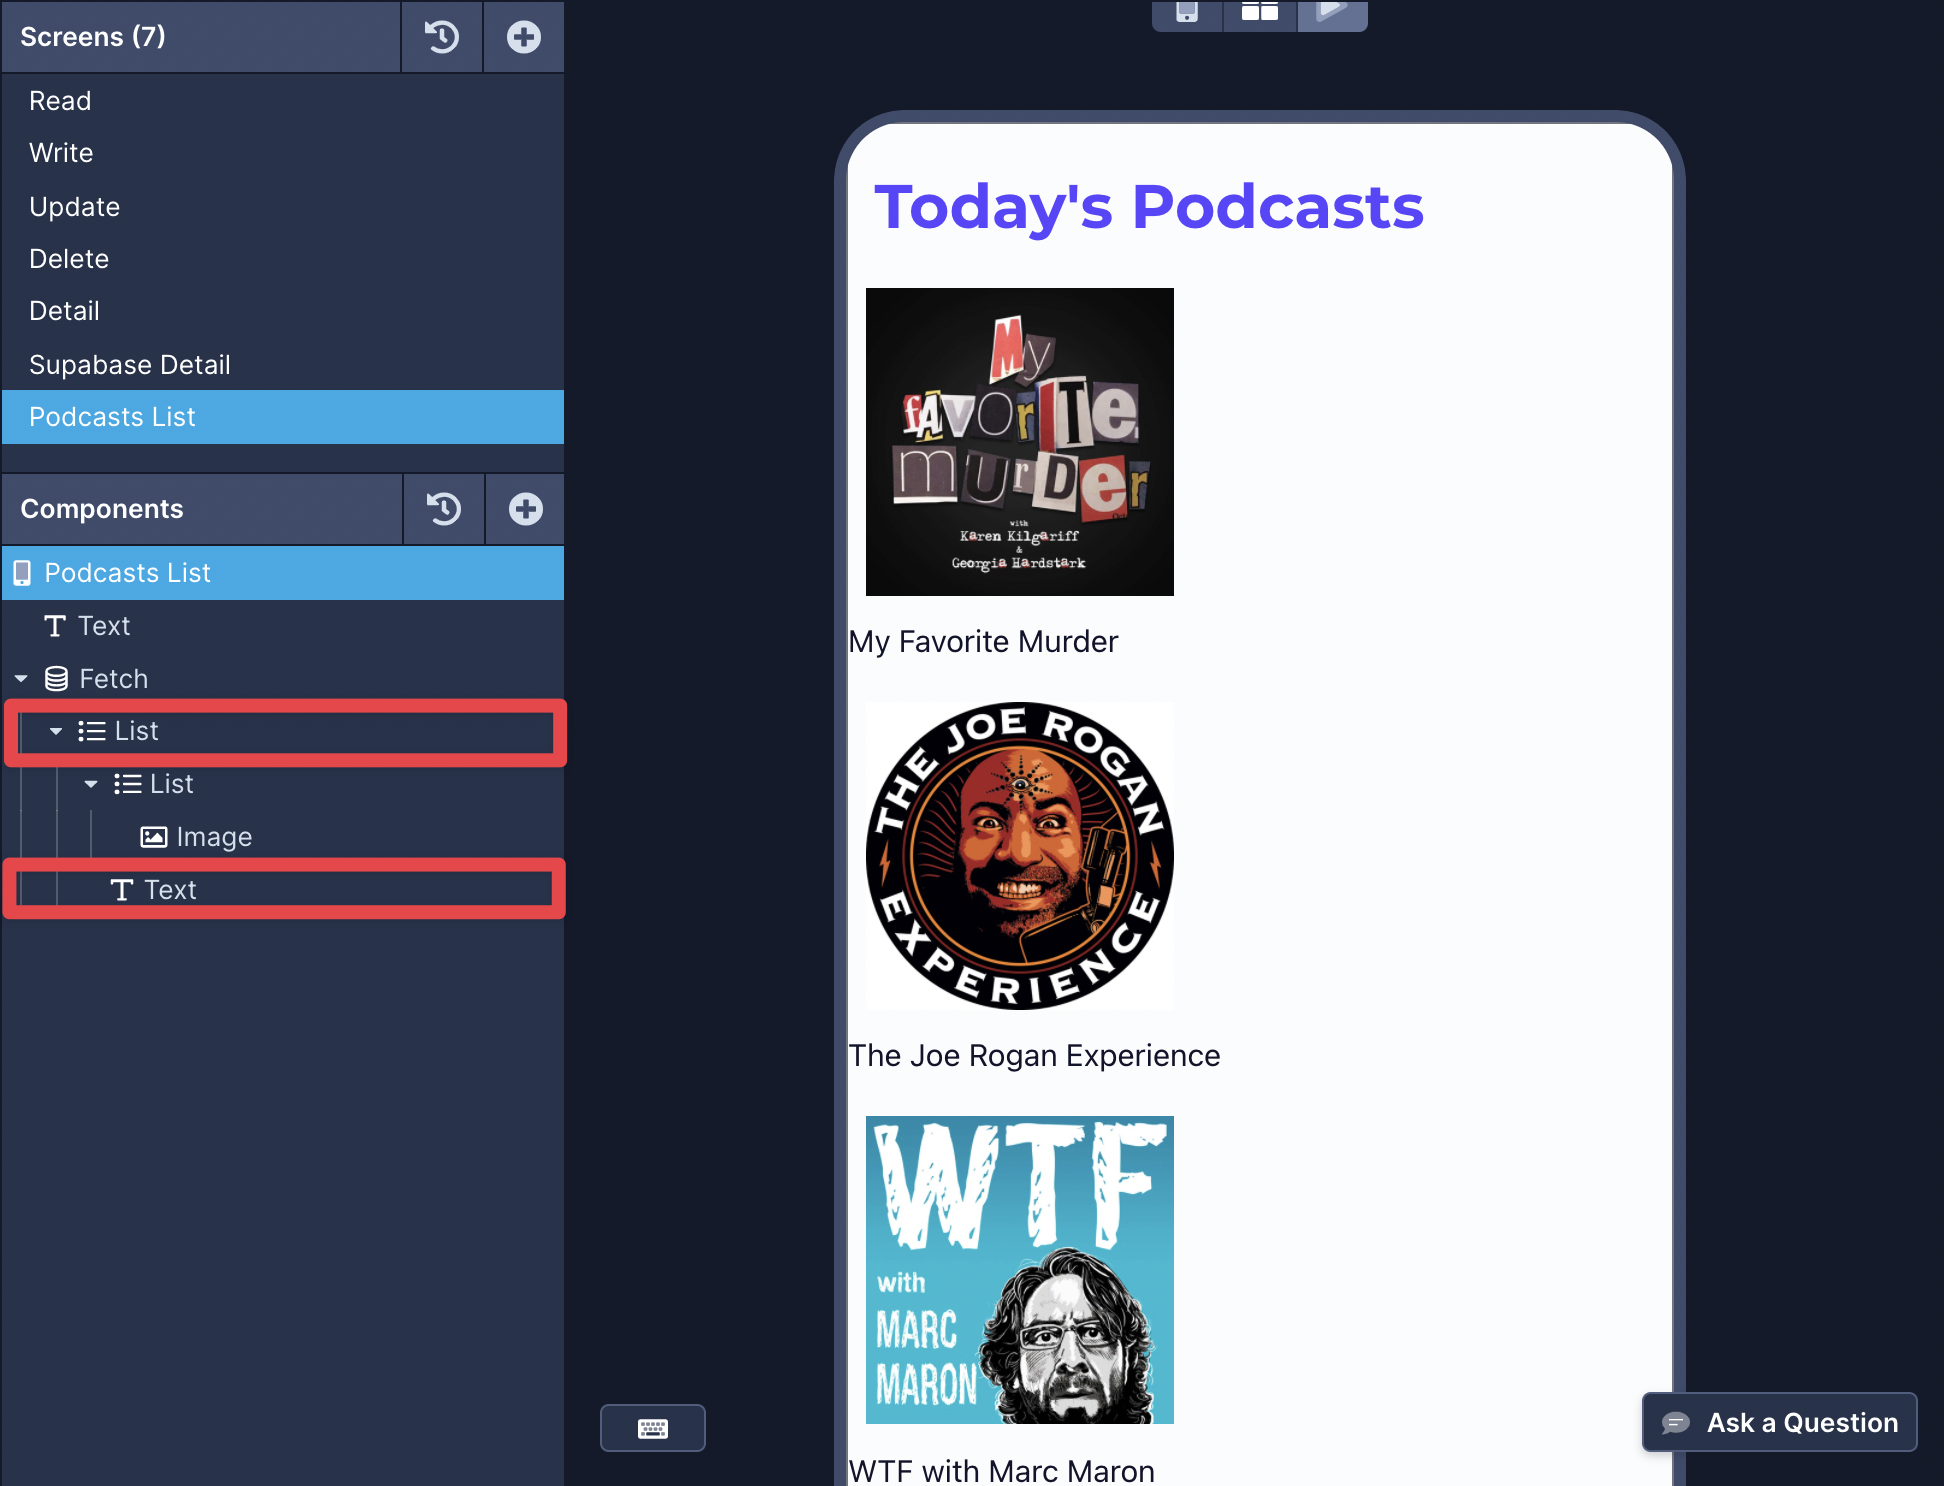Viewport: 1944px width, 1486px height.
Task: Open the Read screen
Action: (x=283, y=101)
